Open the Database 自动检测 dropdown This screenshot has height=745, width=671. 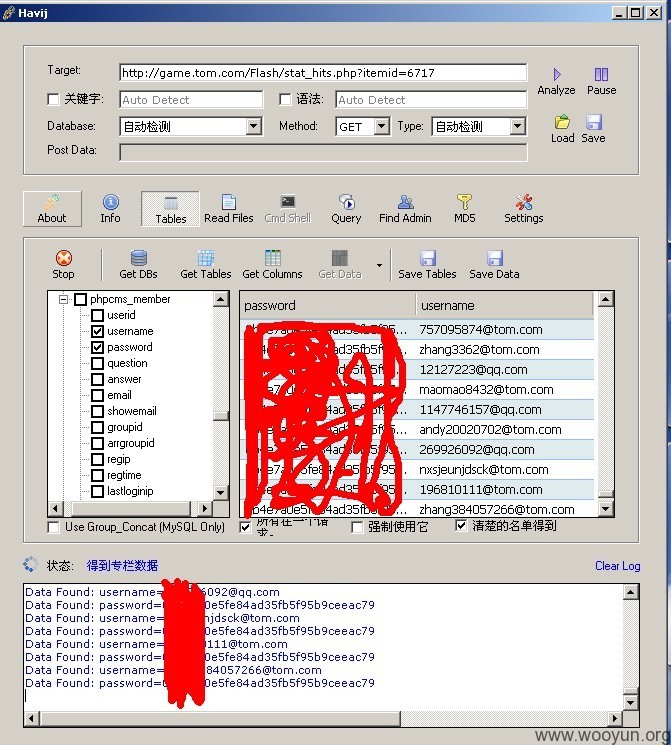click(254, 126)
